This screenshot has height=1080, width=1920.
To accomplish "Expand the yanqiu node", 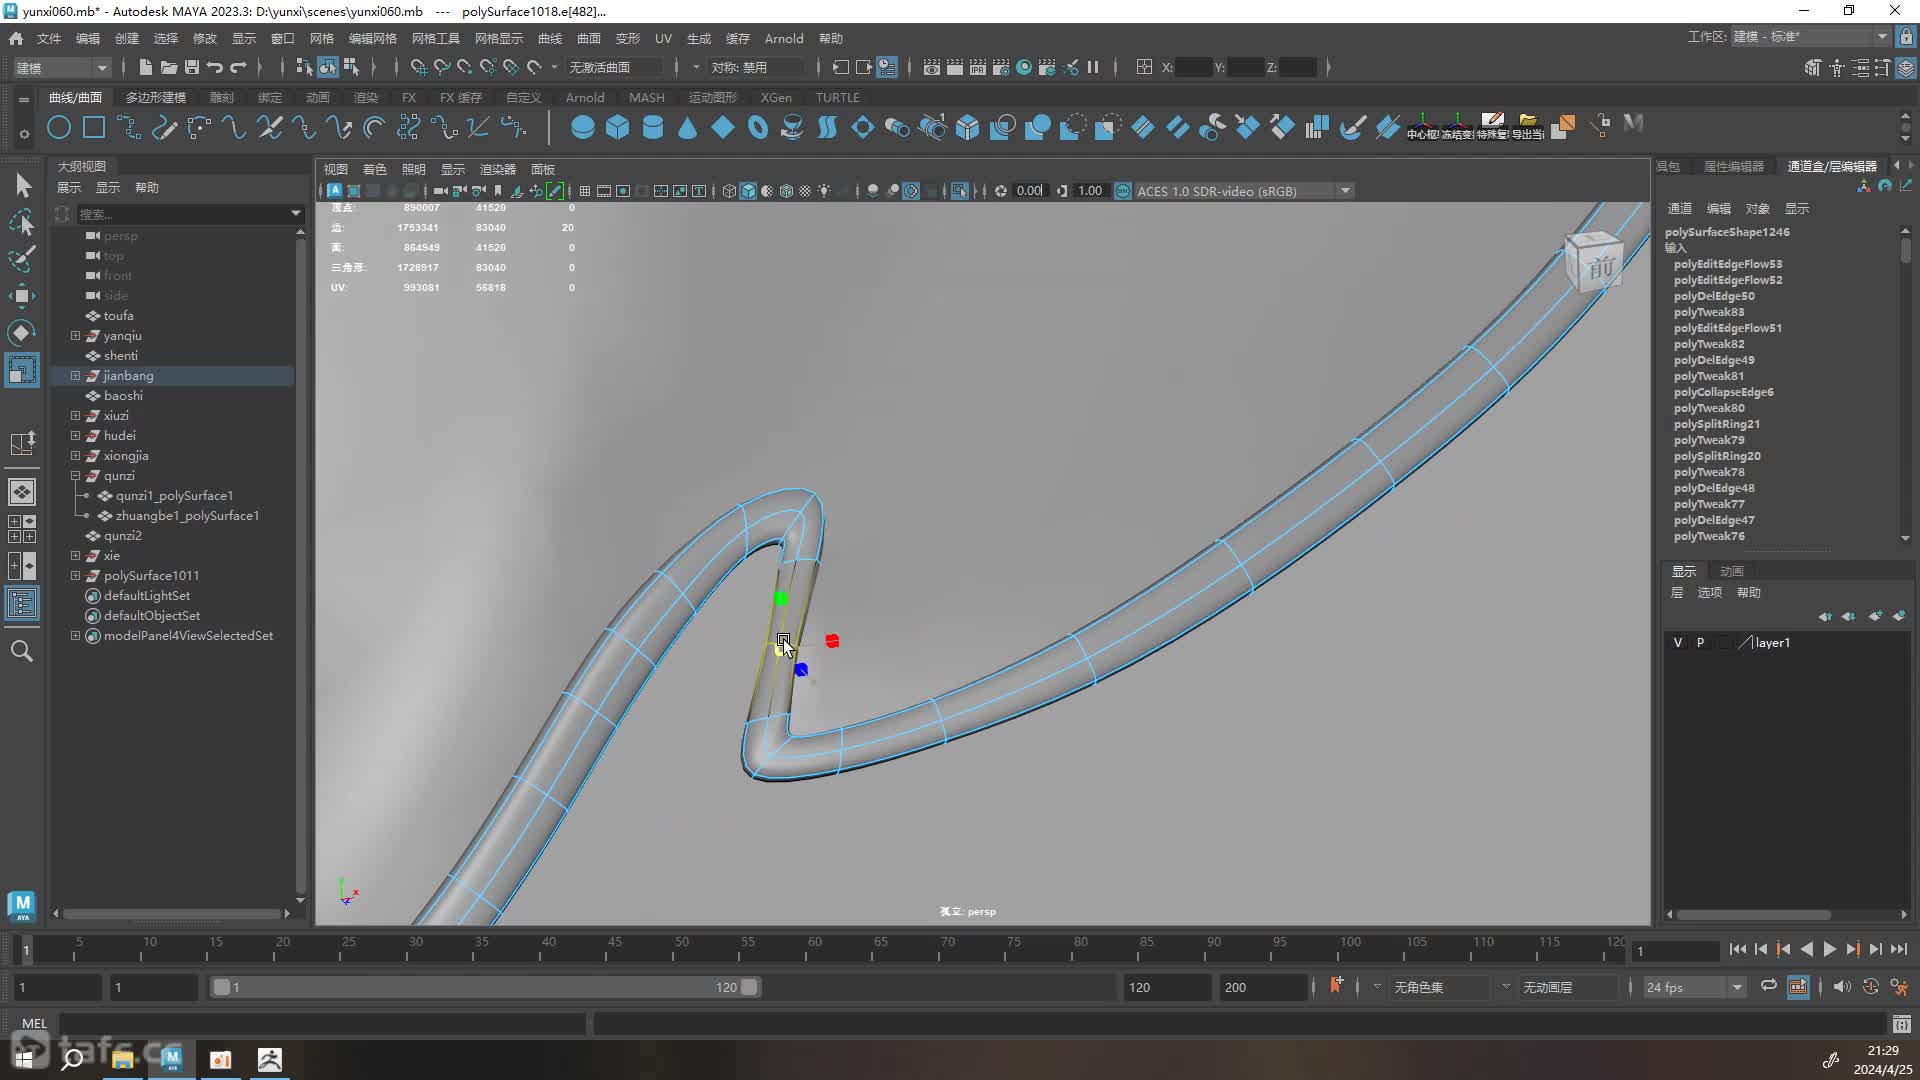I will click(x=75, y=336).
